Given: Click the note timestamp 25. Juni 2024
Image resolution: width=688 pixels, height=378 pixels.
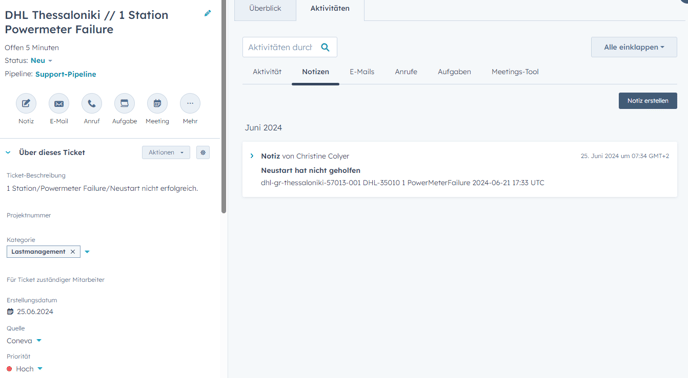Looking at the screenshot, I should click(x=625, y=156).
